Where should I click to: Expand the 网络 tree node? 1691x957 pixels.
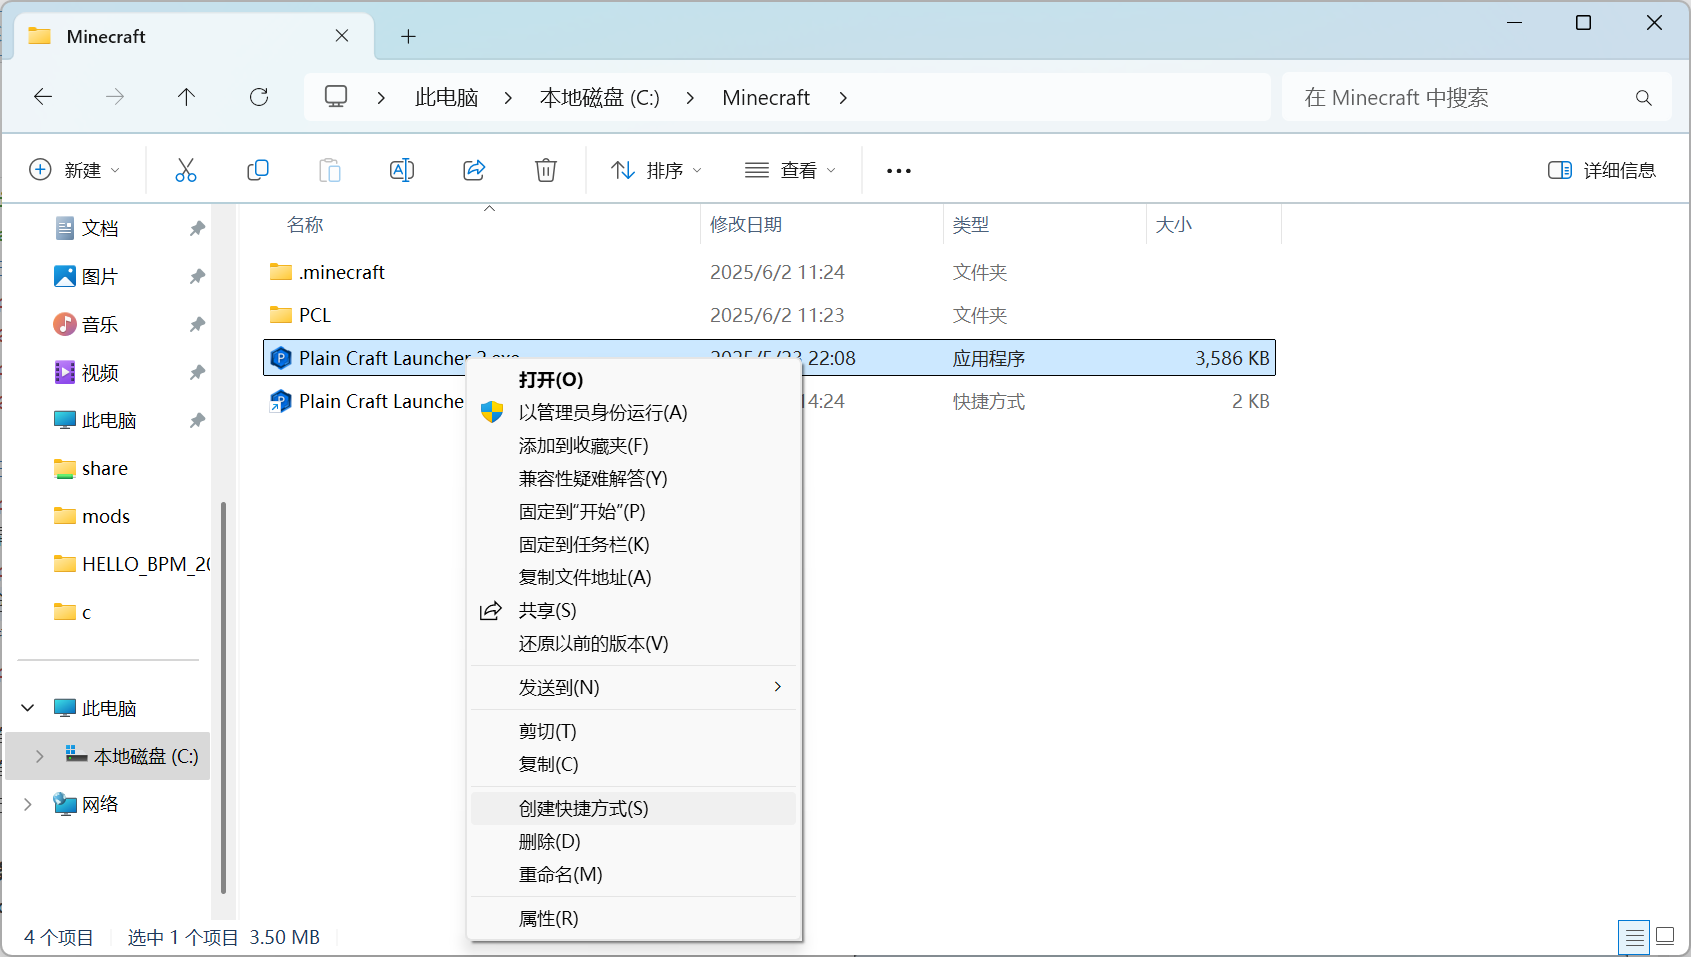28,804
